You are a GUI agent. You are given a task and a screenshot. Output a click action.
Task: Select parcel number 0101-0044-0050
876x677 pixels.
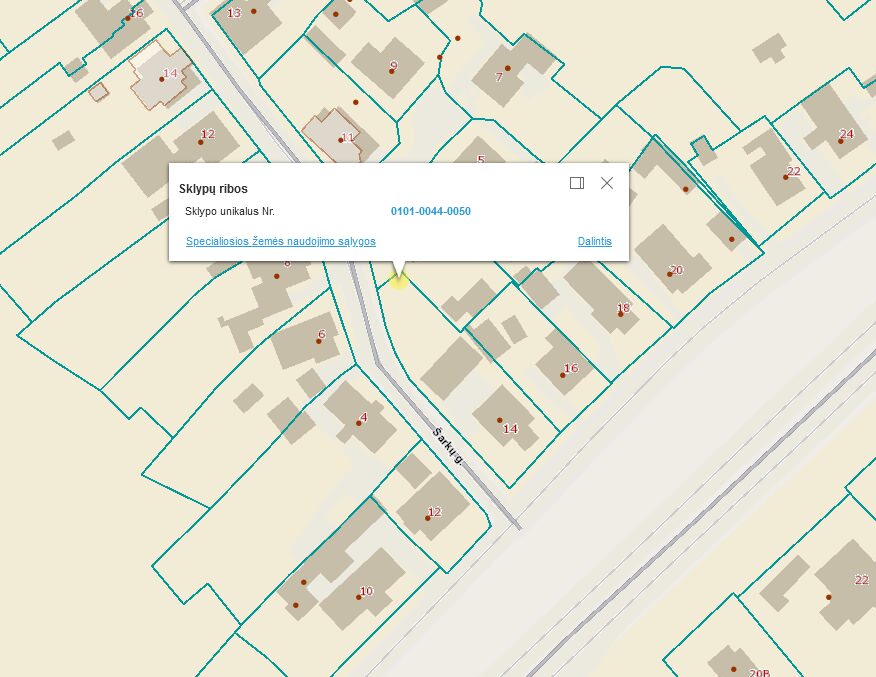click(430, 212)
